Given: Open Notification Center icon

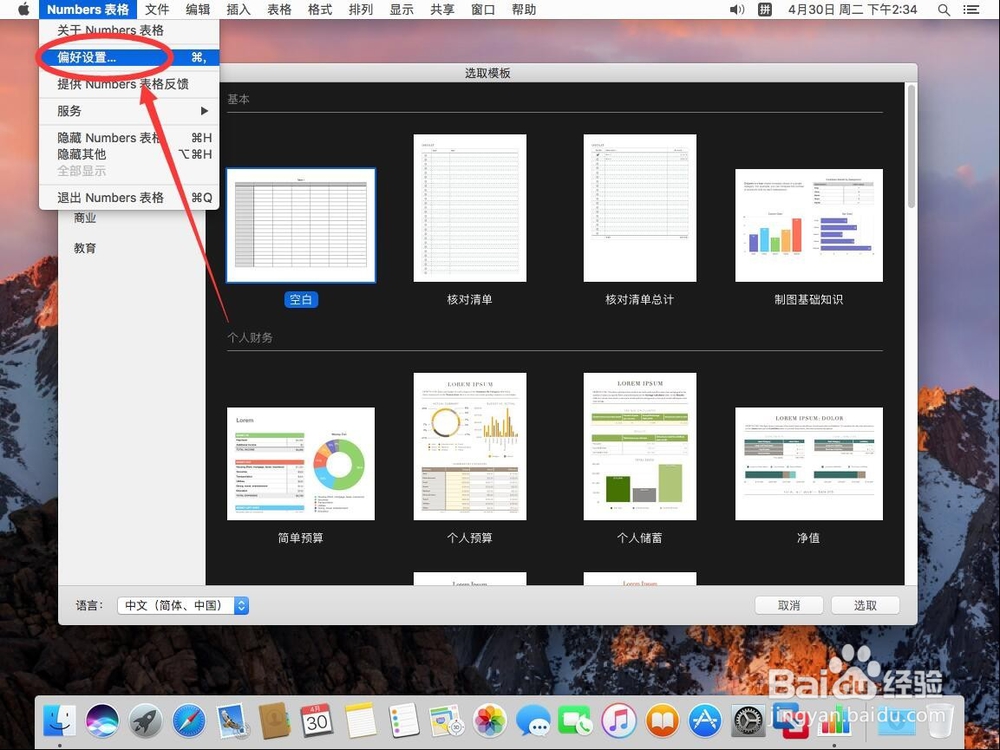Looking at the screenshot, I should pyautogui.click(x=971, y=10).
